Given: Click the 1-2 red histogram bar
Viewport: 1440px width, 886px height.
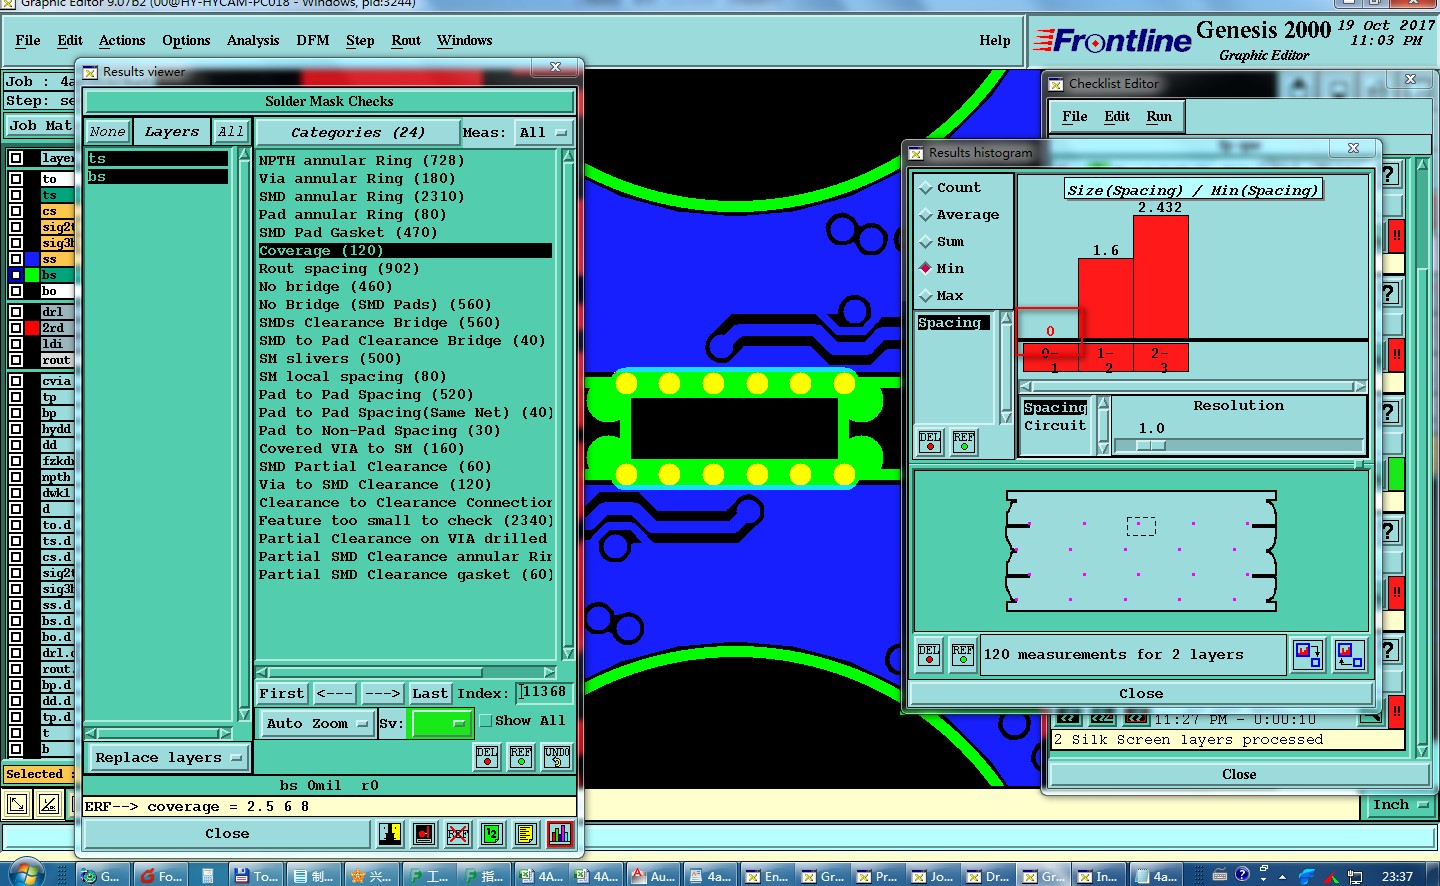Looking at the screenshot, I should pyautogui.click(x=1105, y=298).
